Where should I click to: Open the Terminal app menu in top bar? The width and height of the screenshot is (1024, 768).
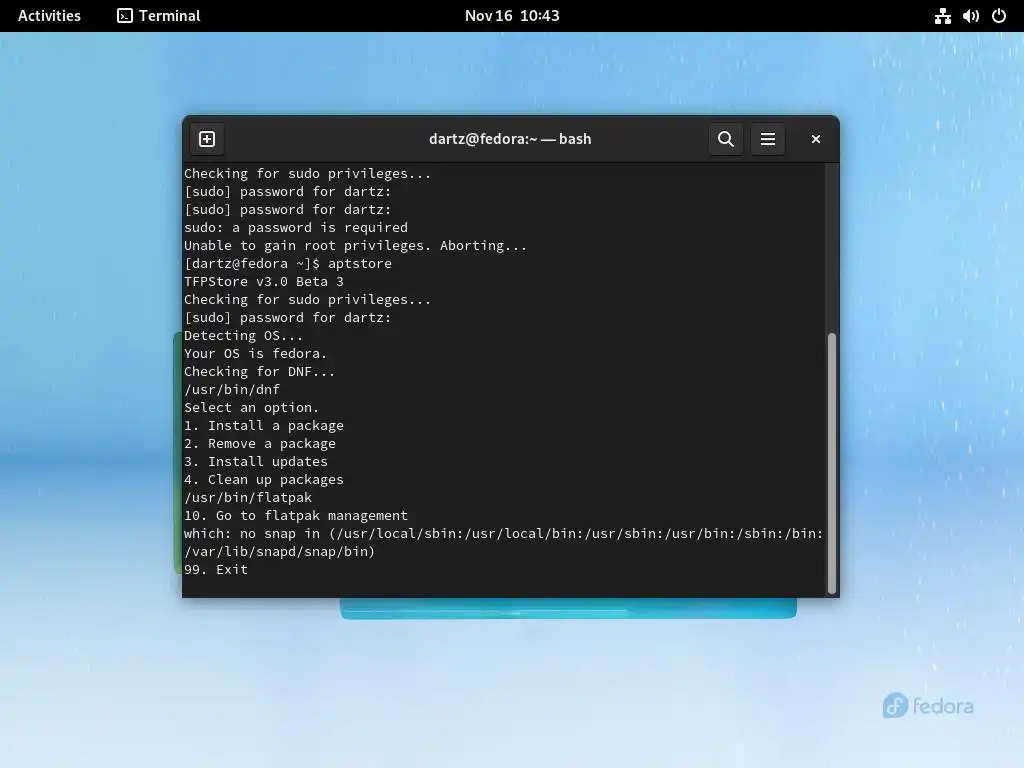(159, 16)
